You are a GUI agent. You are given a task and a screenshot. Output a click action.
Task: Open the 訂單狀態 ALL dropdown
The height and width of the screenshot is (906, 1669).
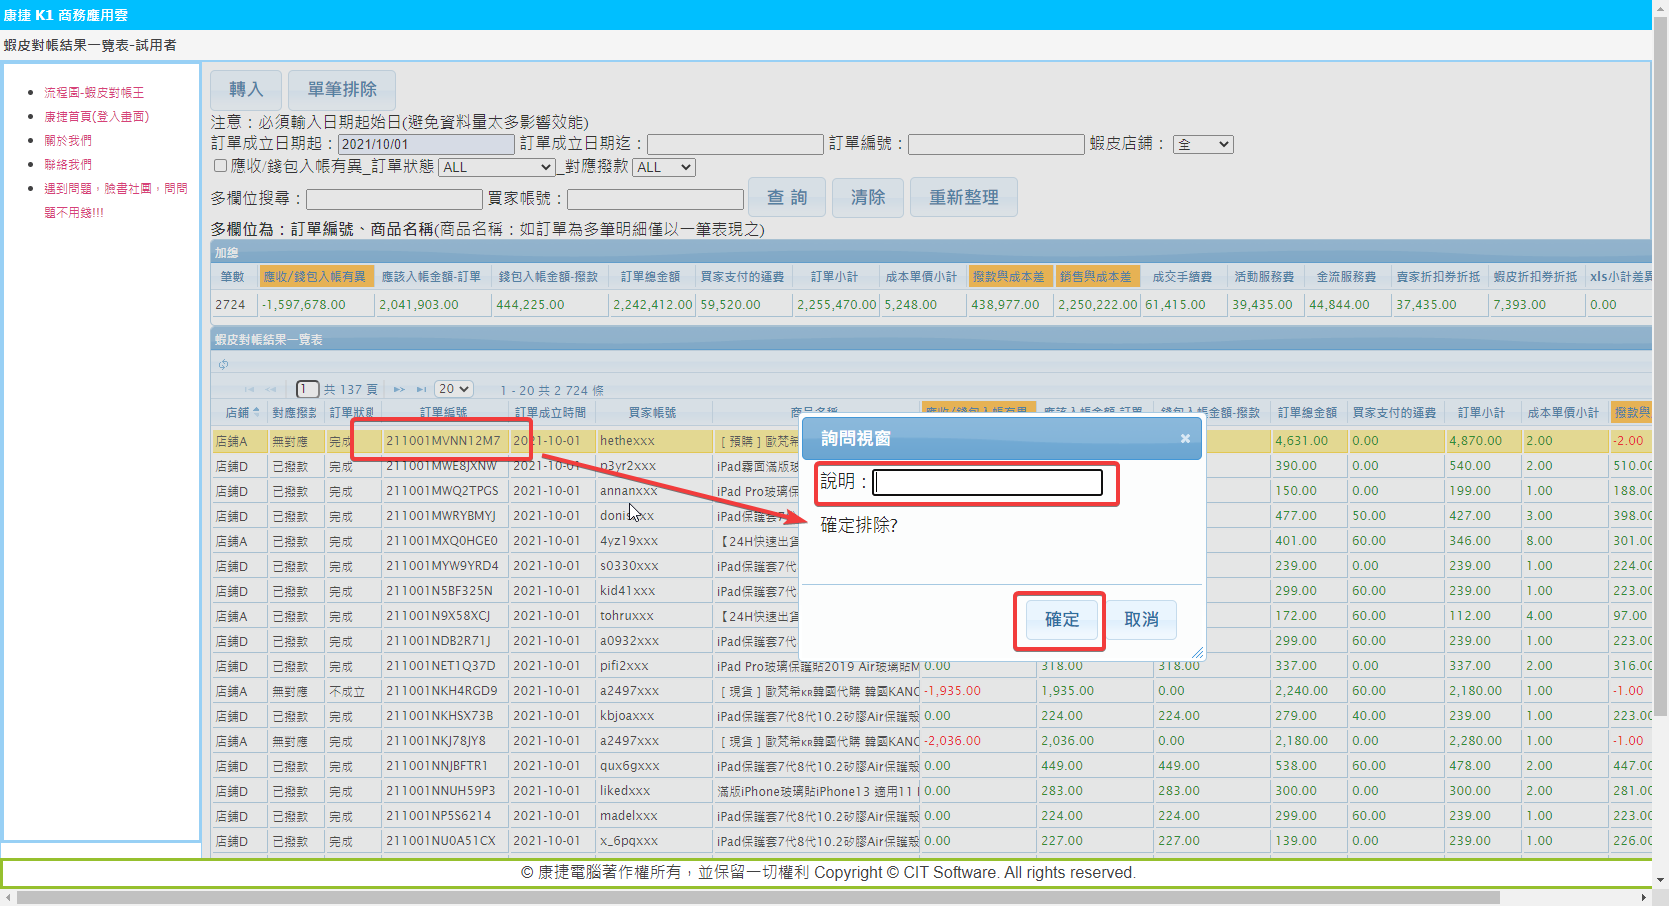coord(496,167)
